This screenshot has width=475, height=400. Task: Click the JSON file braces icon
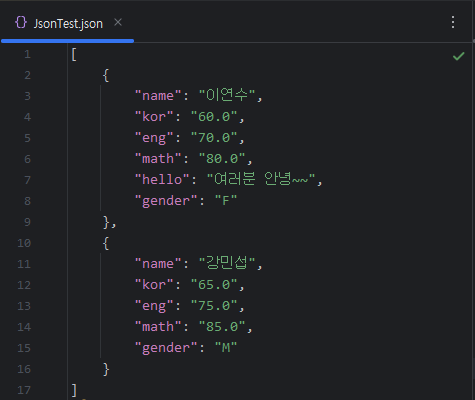coord(21,23)
